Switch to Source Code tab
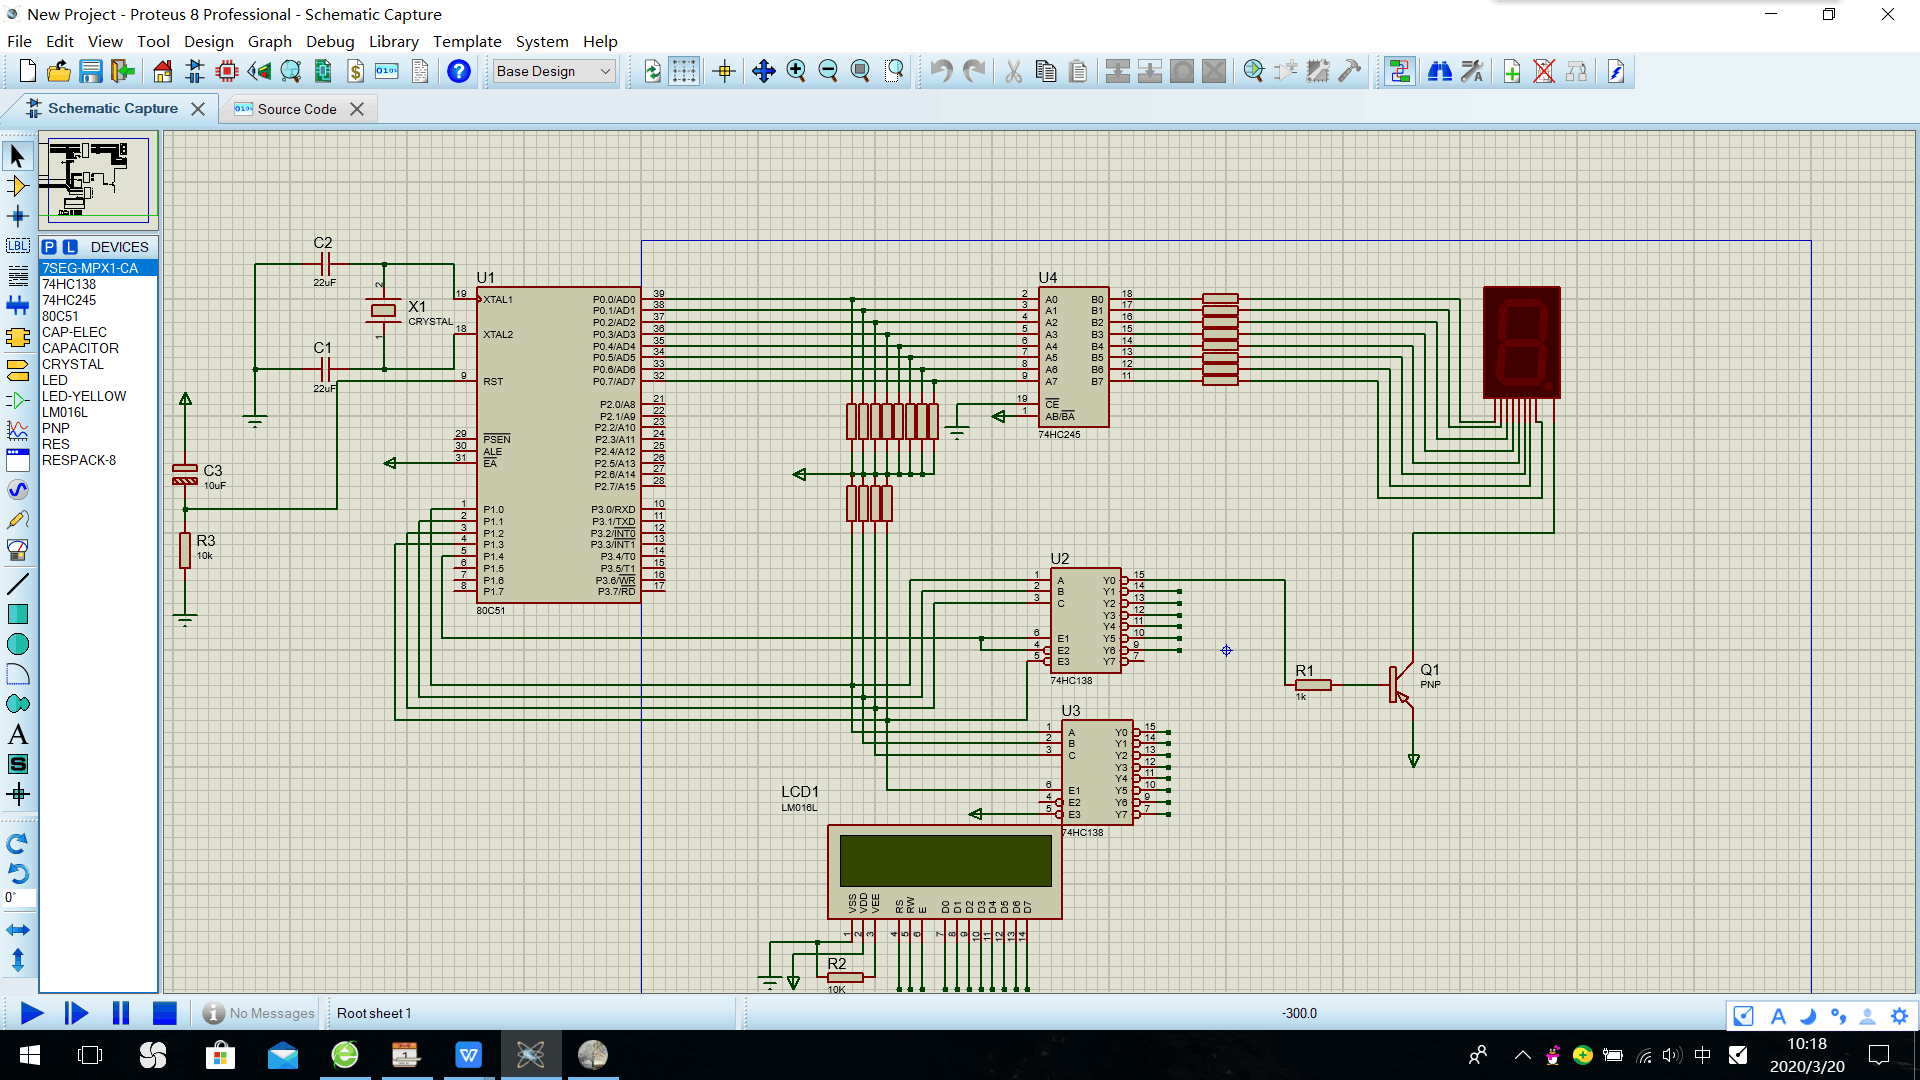Screen dimensions: 1920x1080 [x=295, y=108]
